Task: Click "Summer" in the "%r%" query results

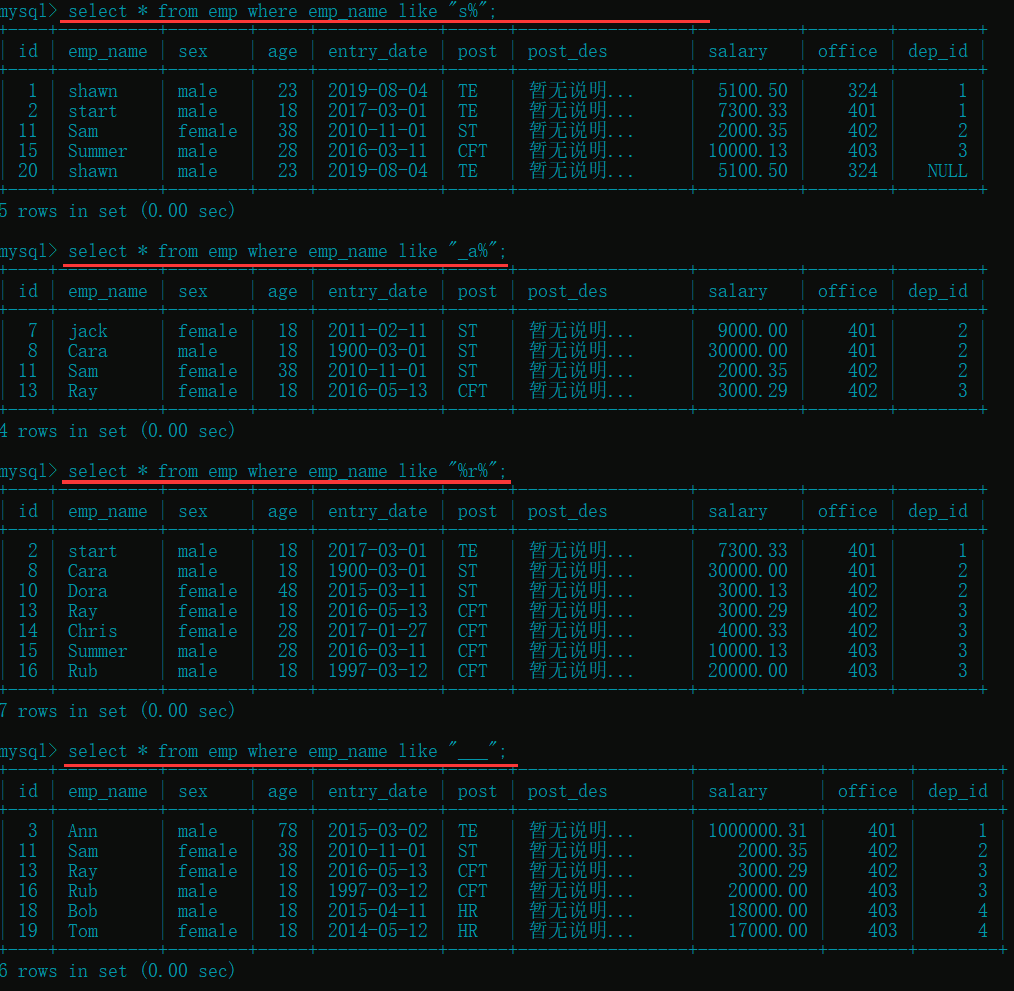Action: click(98, 651)
